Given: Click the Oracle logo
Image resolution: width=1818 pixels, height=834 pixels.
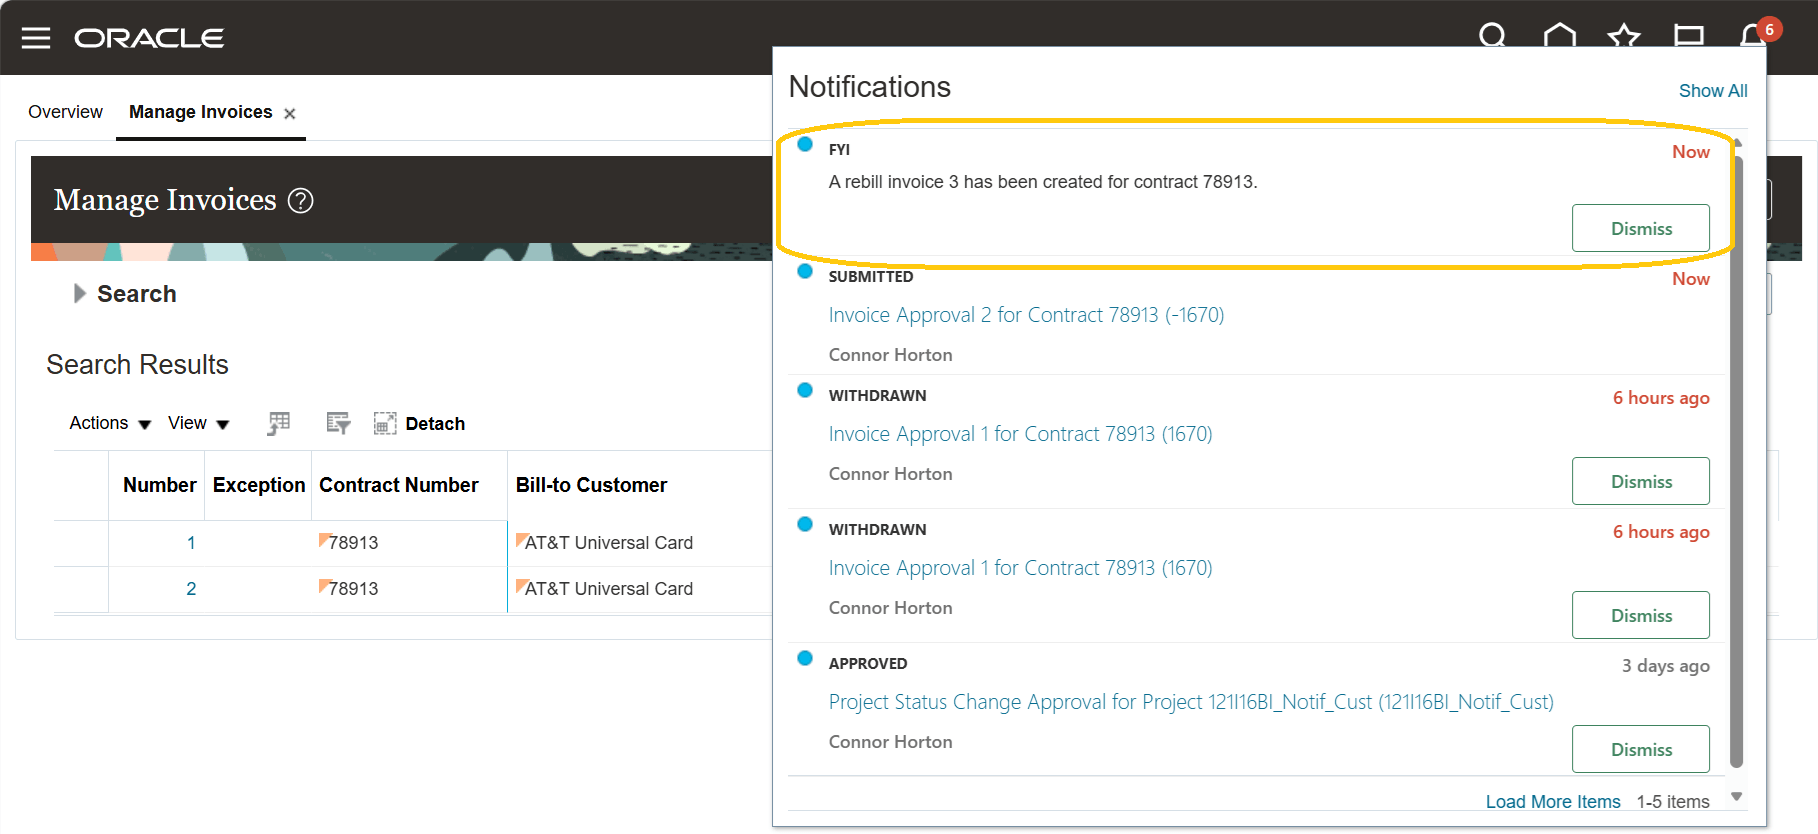Looking at the screenshot, I should click(149, 38).
